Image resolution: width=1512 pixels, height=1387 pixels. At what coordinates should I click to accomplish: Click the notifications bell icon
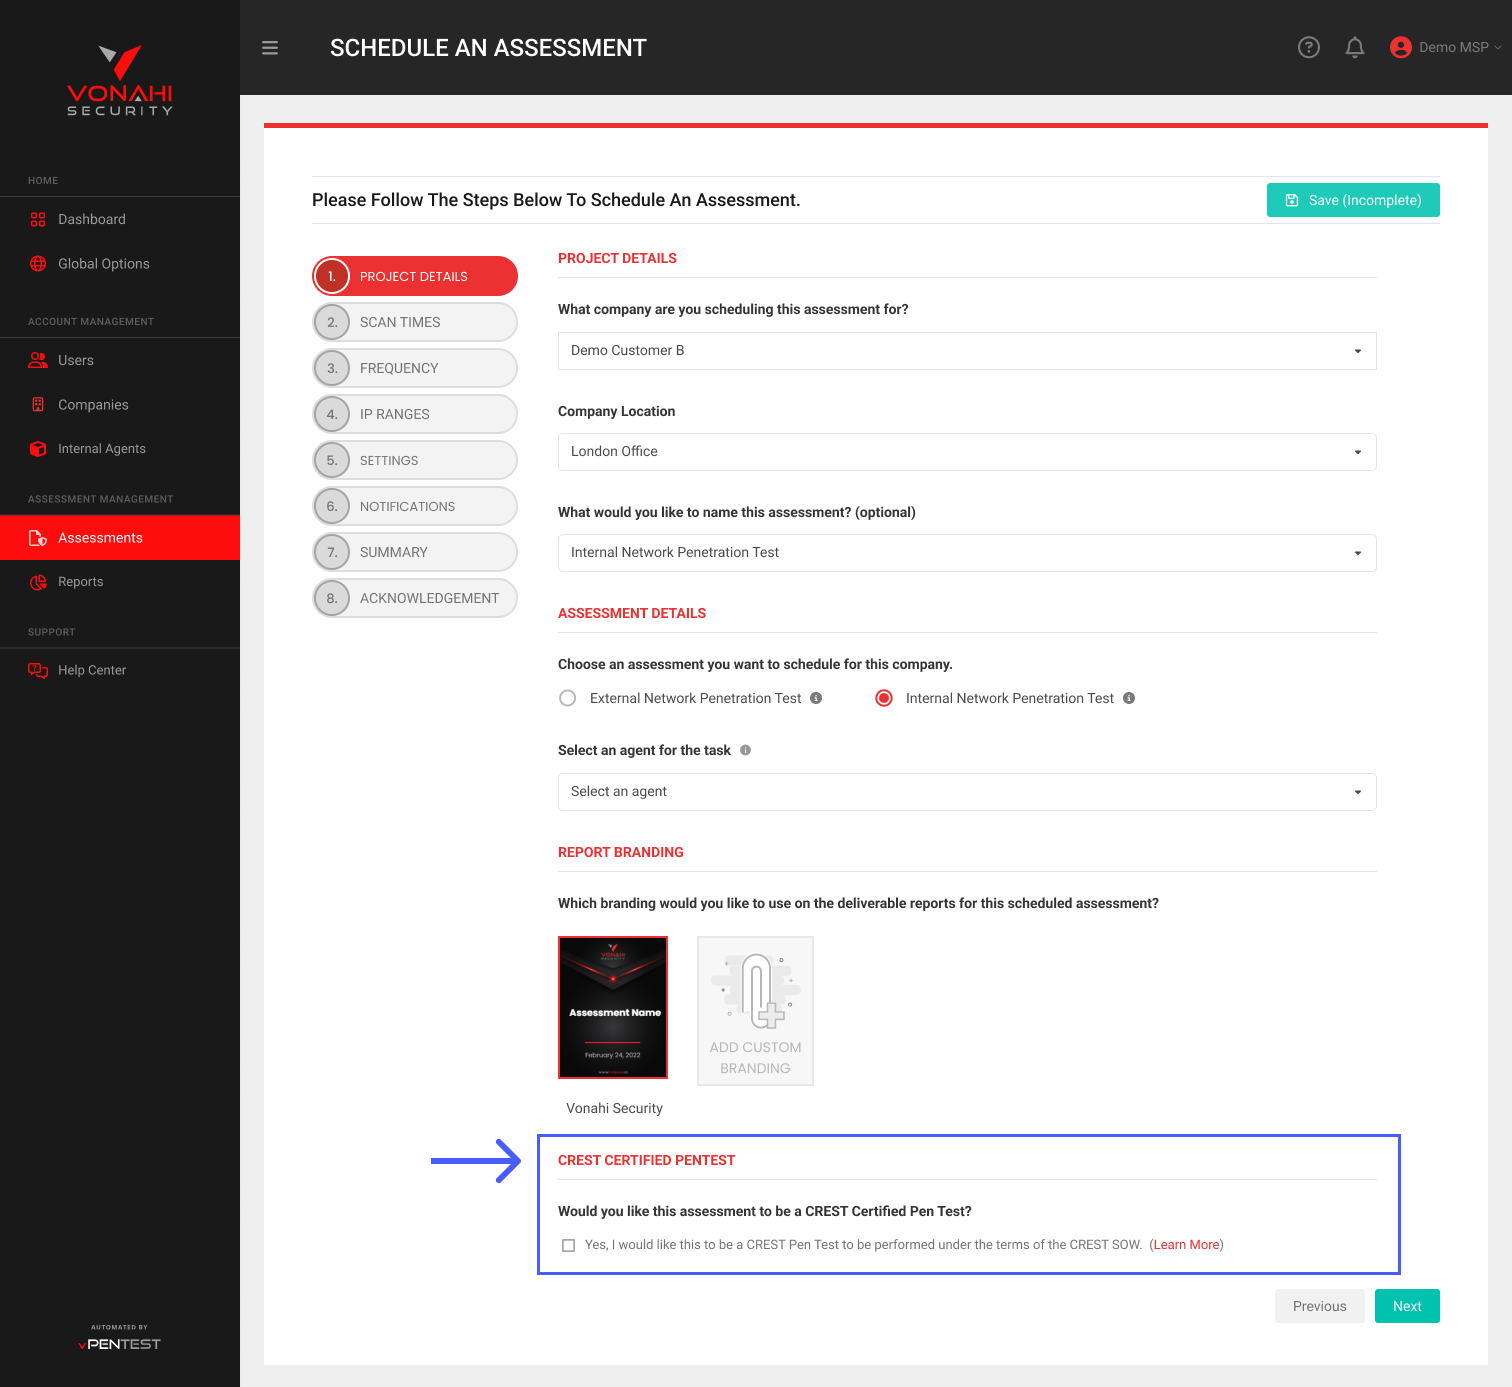tap(1355, 47)
